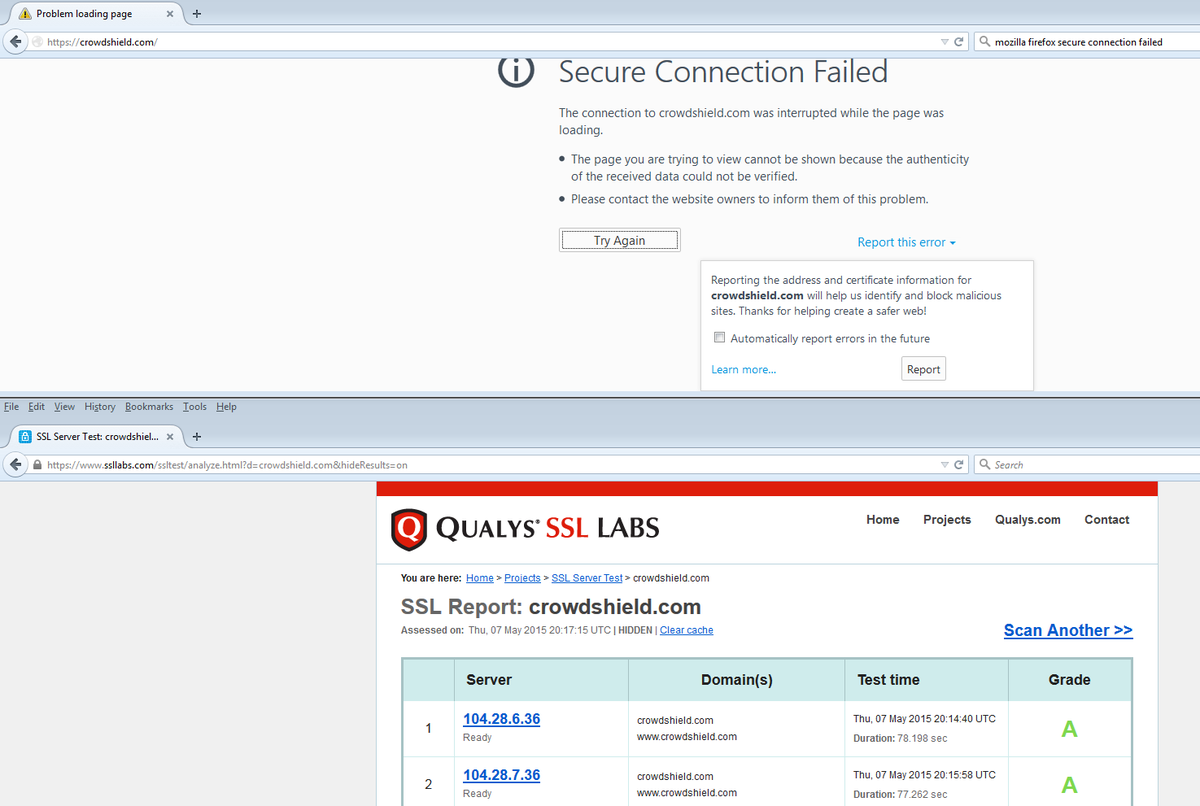Click the Try Again button
Screen dimensions: 1200x806
(x=619, y=240)
